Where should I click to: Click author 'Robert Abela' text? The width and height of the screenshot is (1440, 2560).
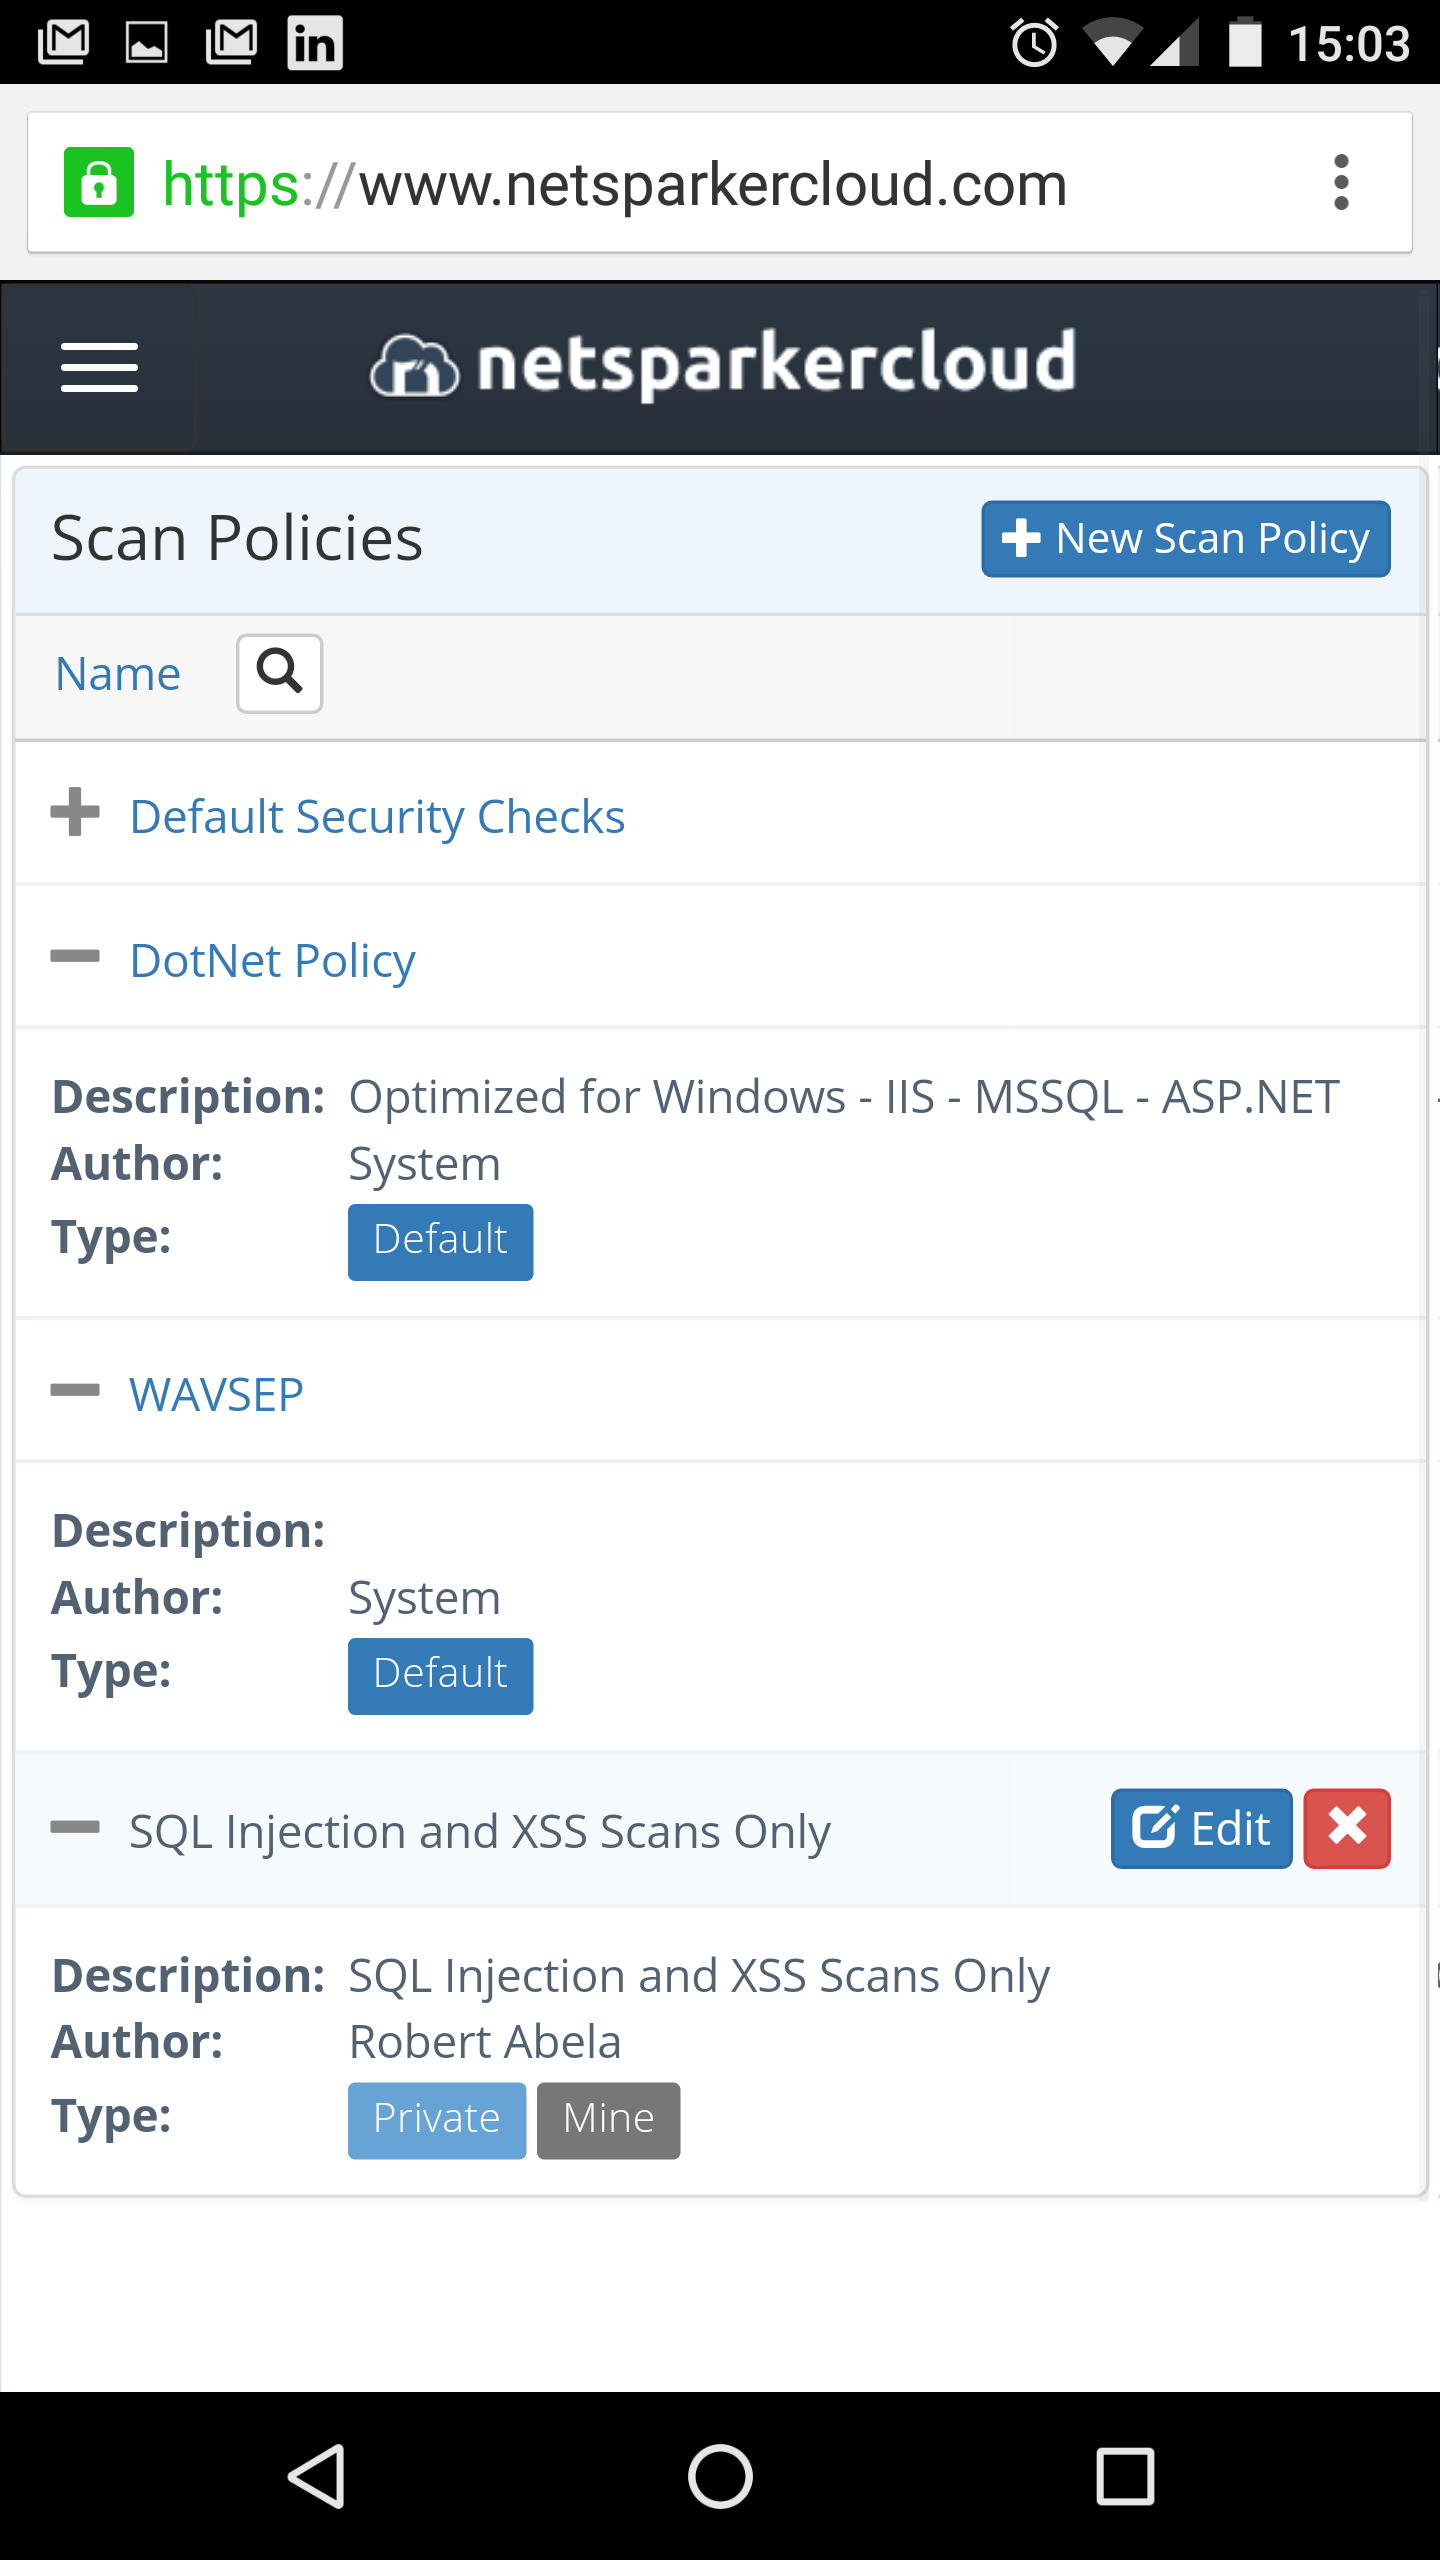tap(485, 2042)
